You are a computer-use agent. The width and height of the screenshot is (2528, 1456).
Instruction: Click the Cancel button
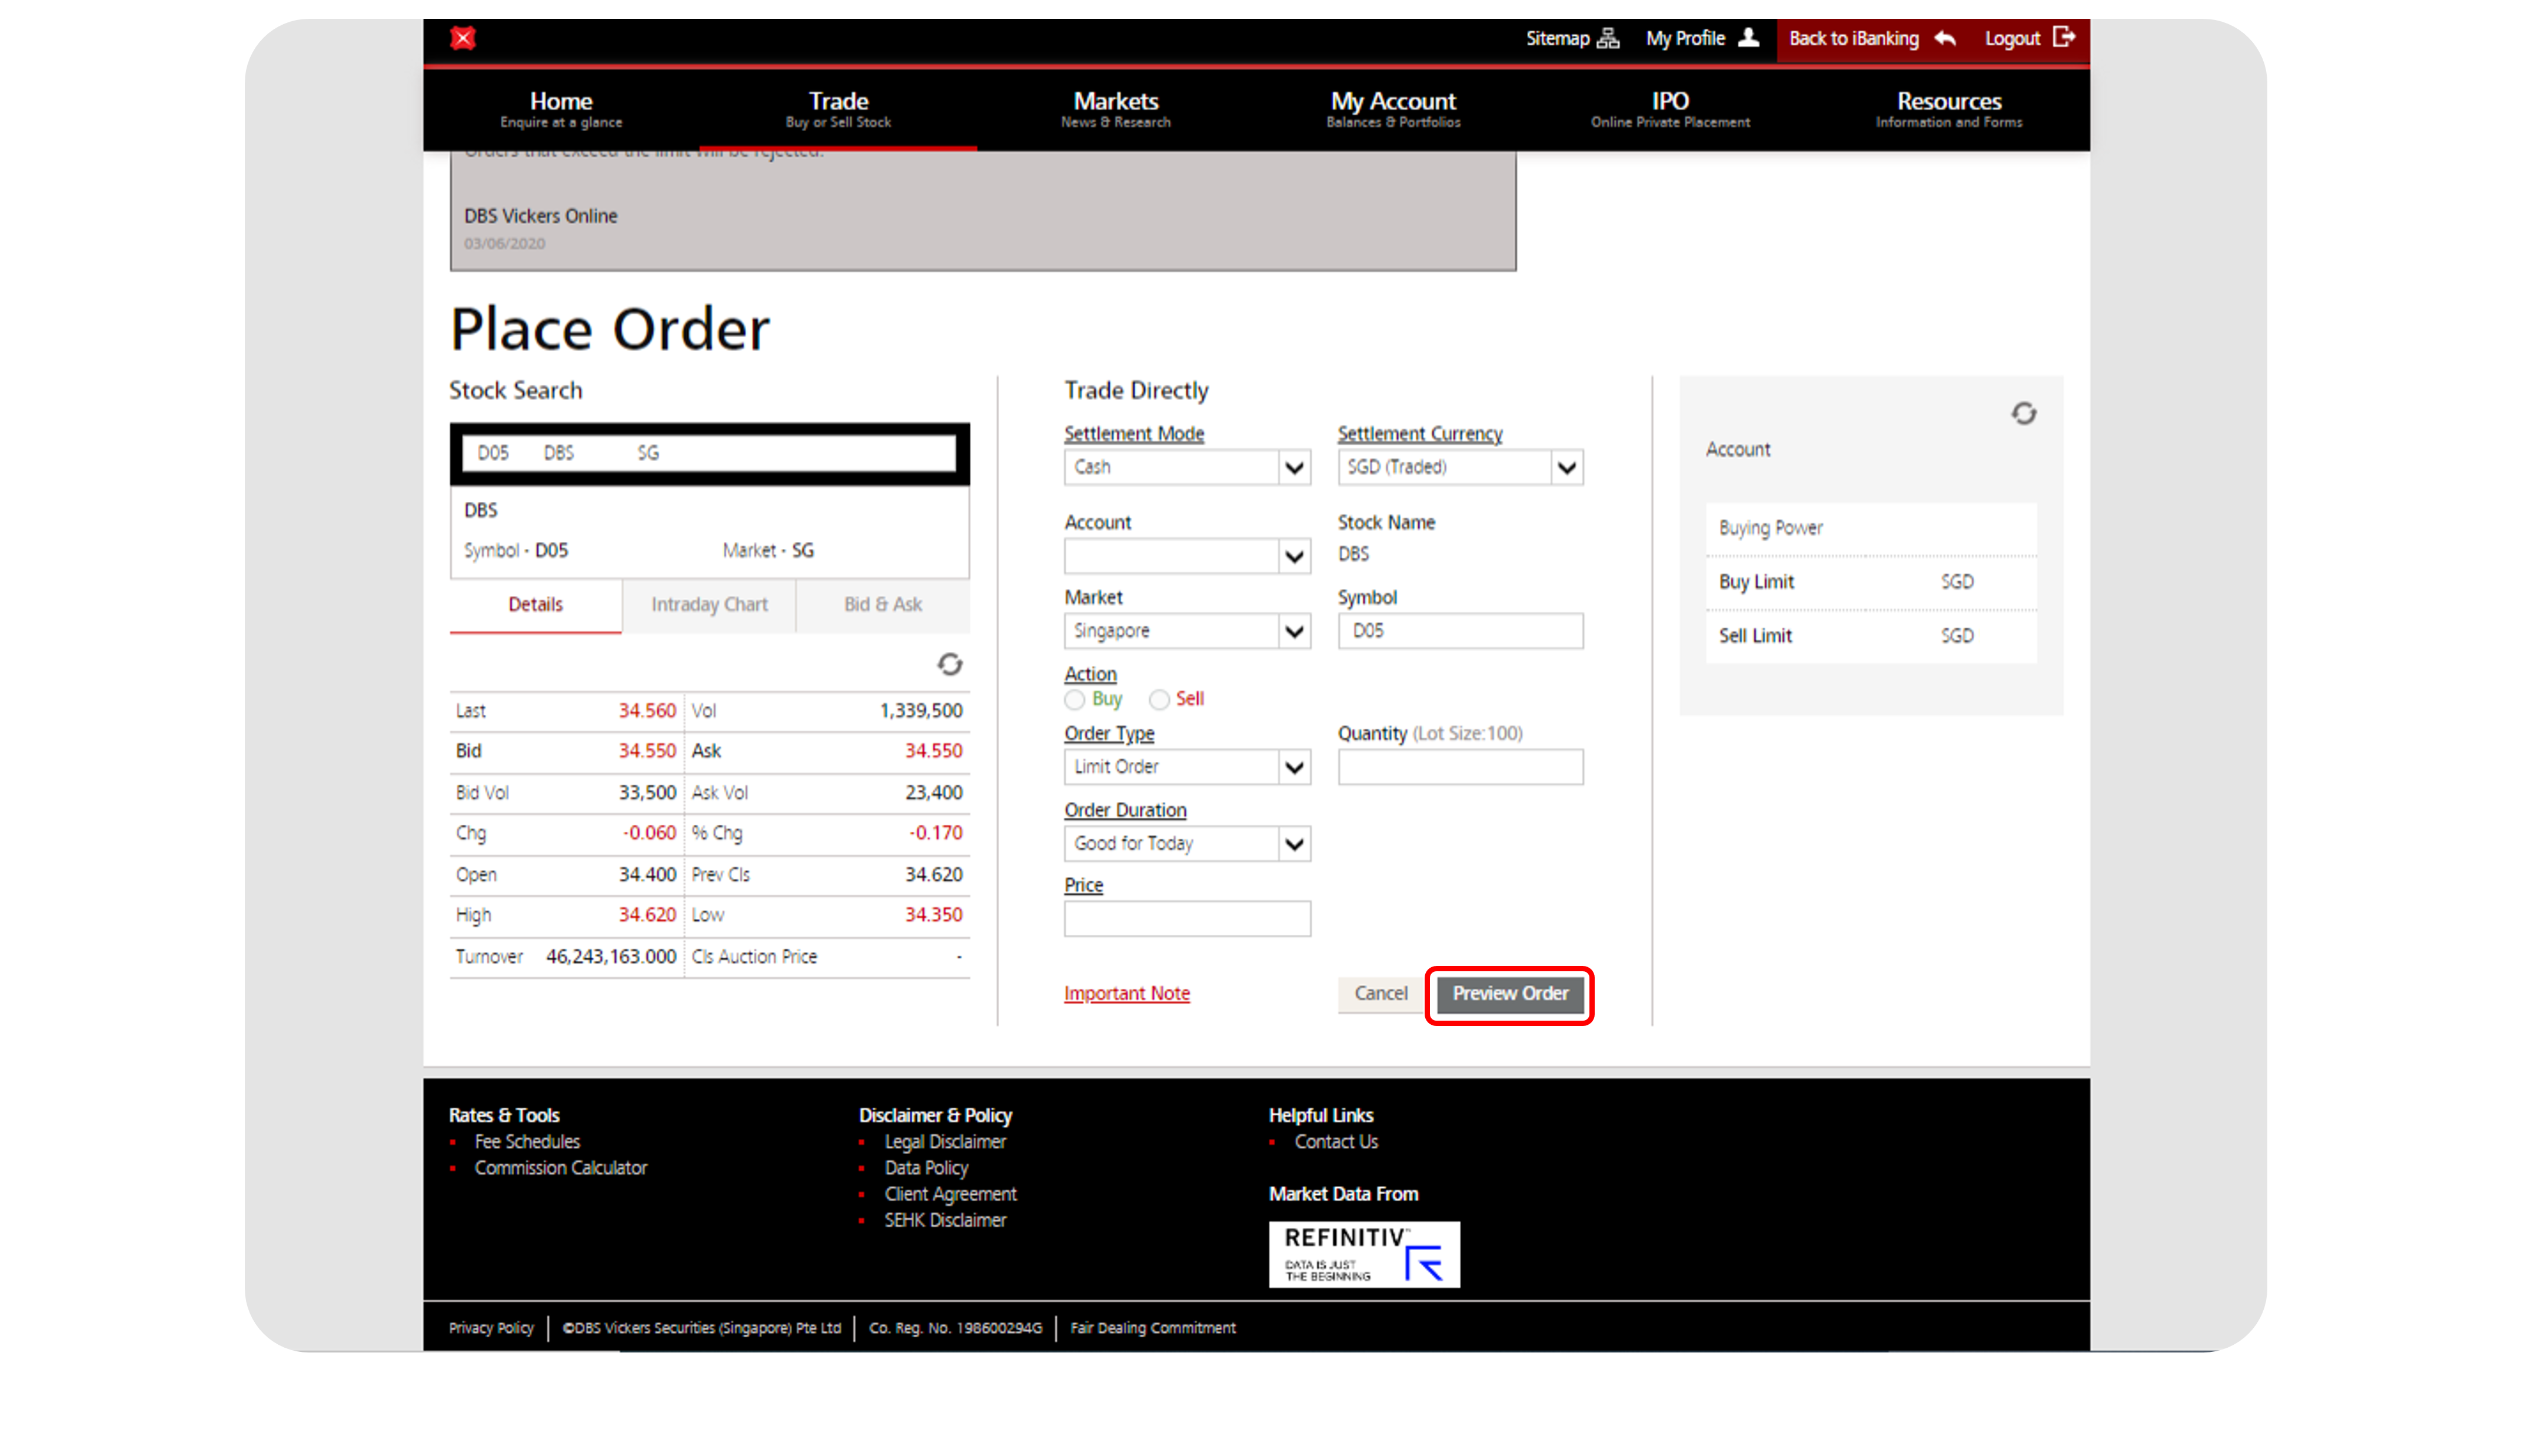[x=1381, y=993]
